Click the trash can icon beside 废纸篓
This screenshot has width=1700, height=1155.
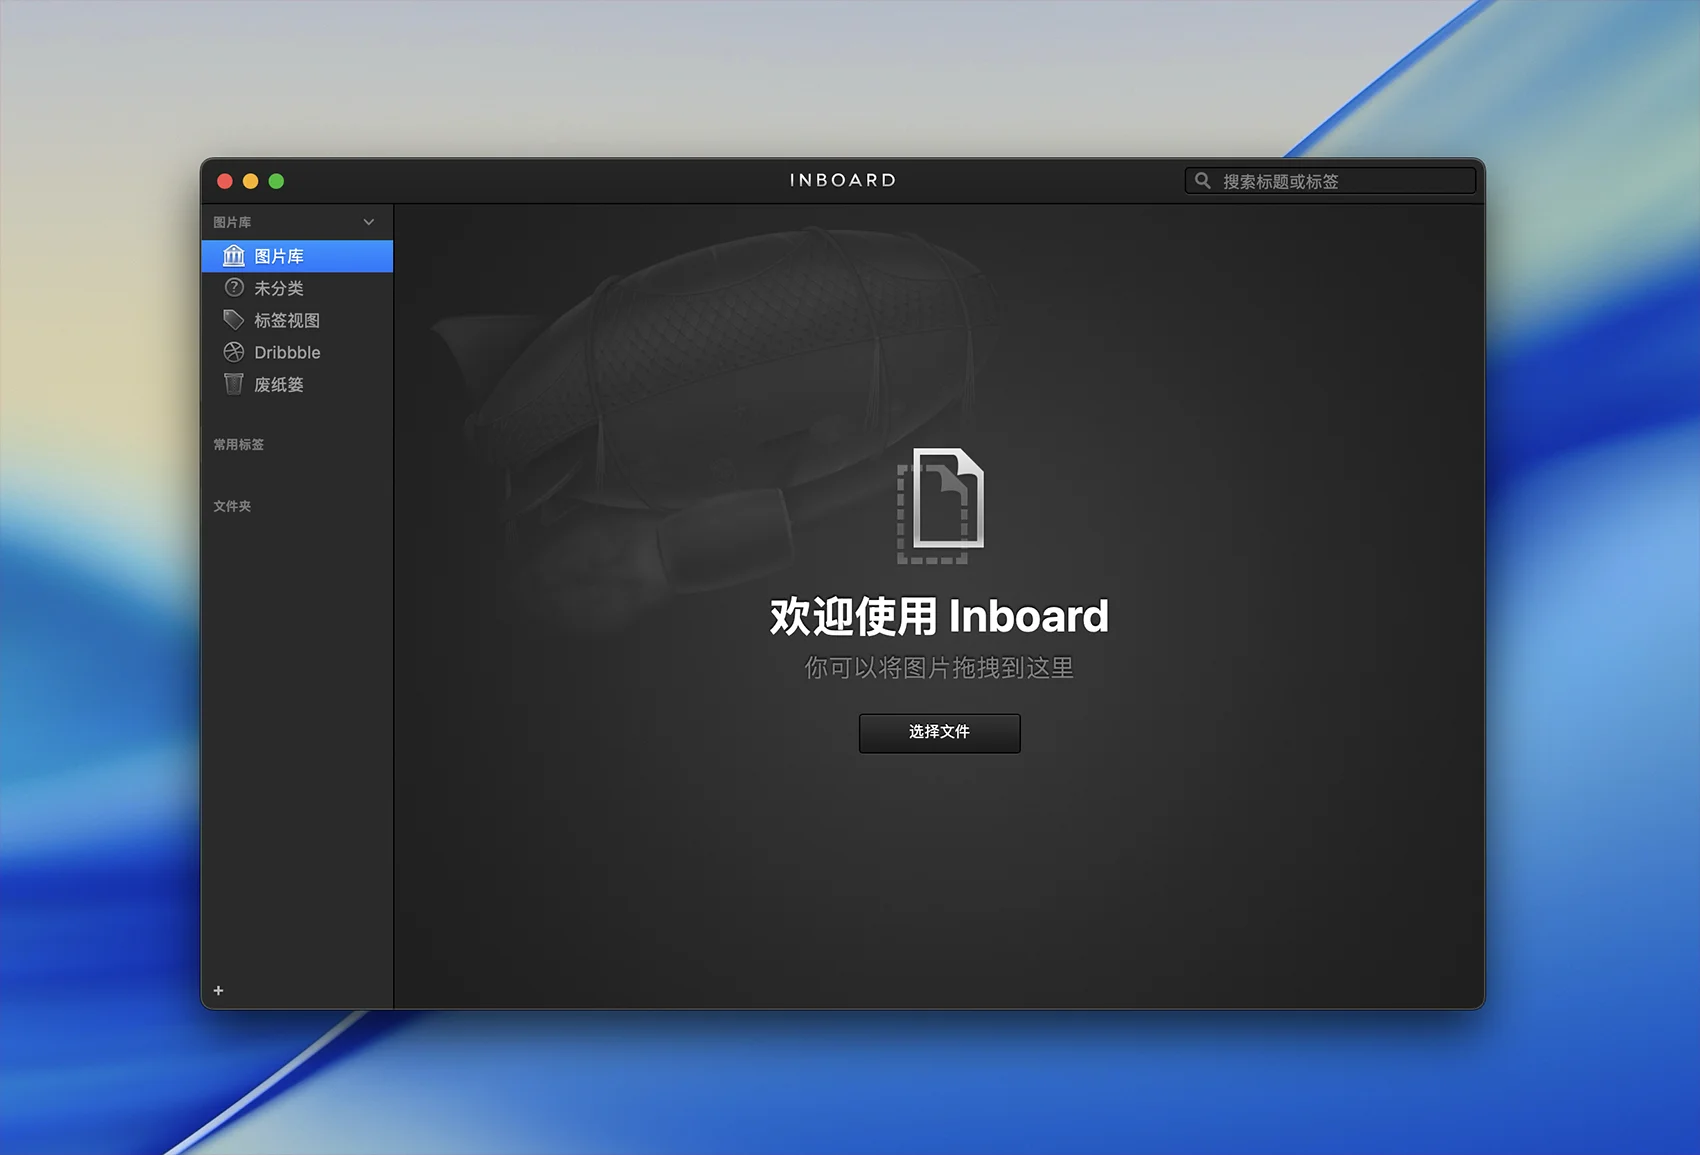[x=234, y=384]
